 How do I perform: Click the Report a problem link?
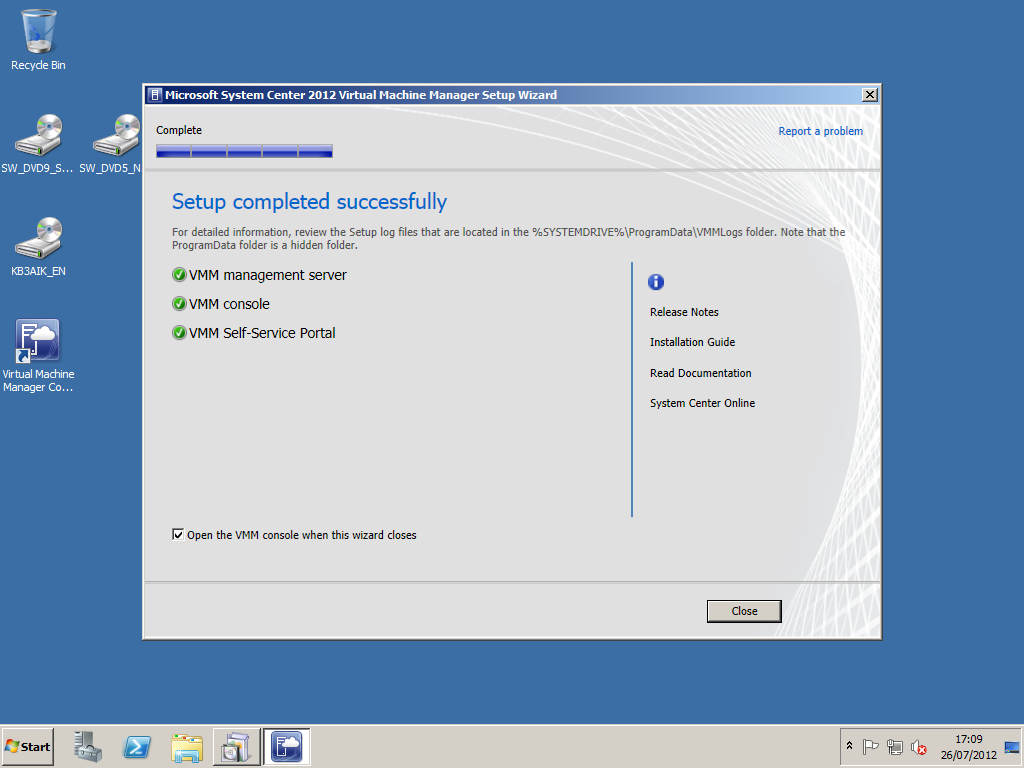coord(820,131)
